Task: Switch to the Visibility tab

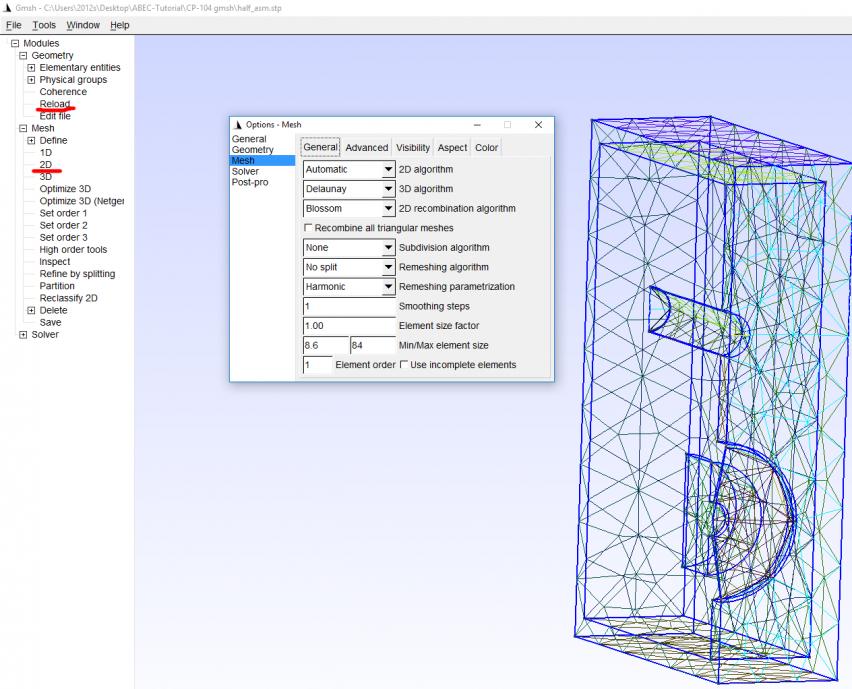Action: pyautogui.click(x=413, y=148)
